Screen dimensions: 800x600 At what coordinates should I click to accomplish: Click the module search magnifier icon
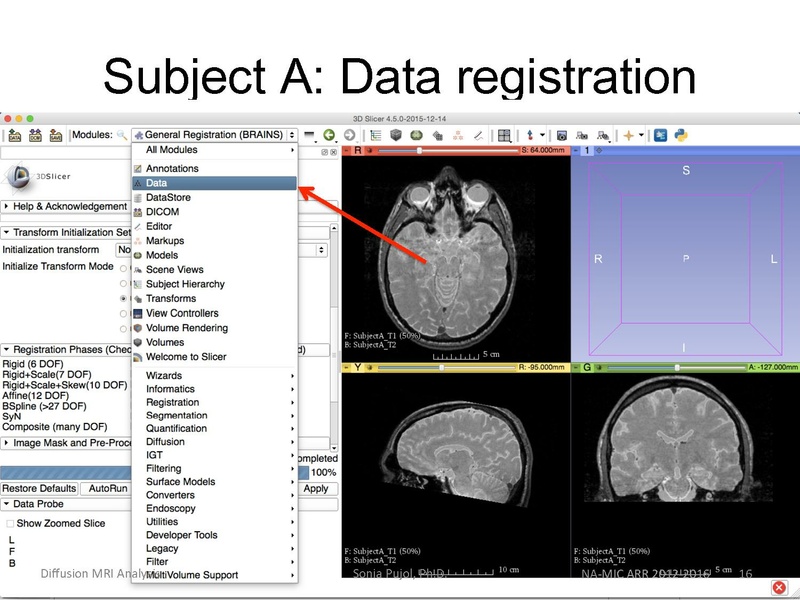(x=120, y=133)
